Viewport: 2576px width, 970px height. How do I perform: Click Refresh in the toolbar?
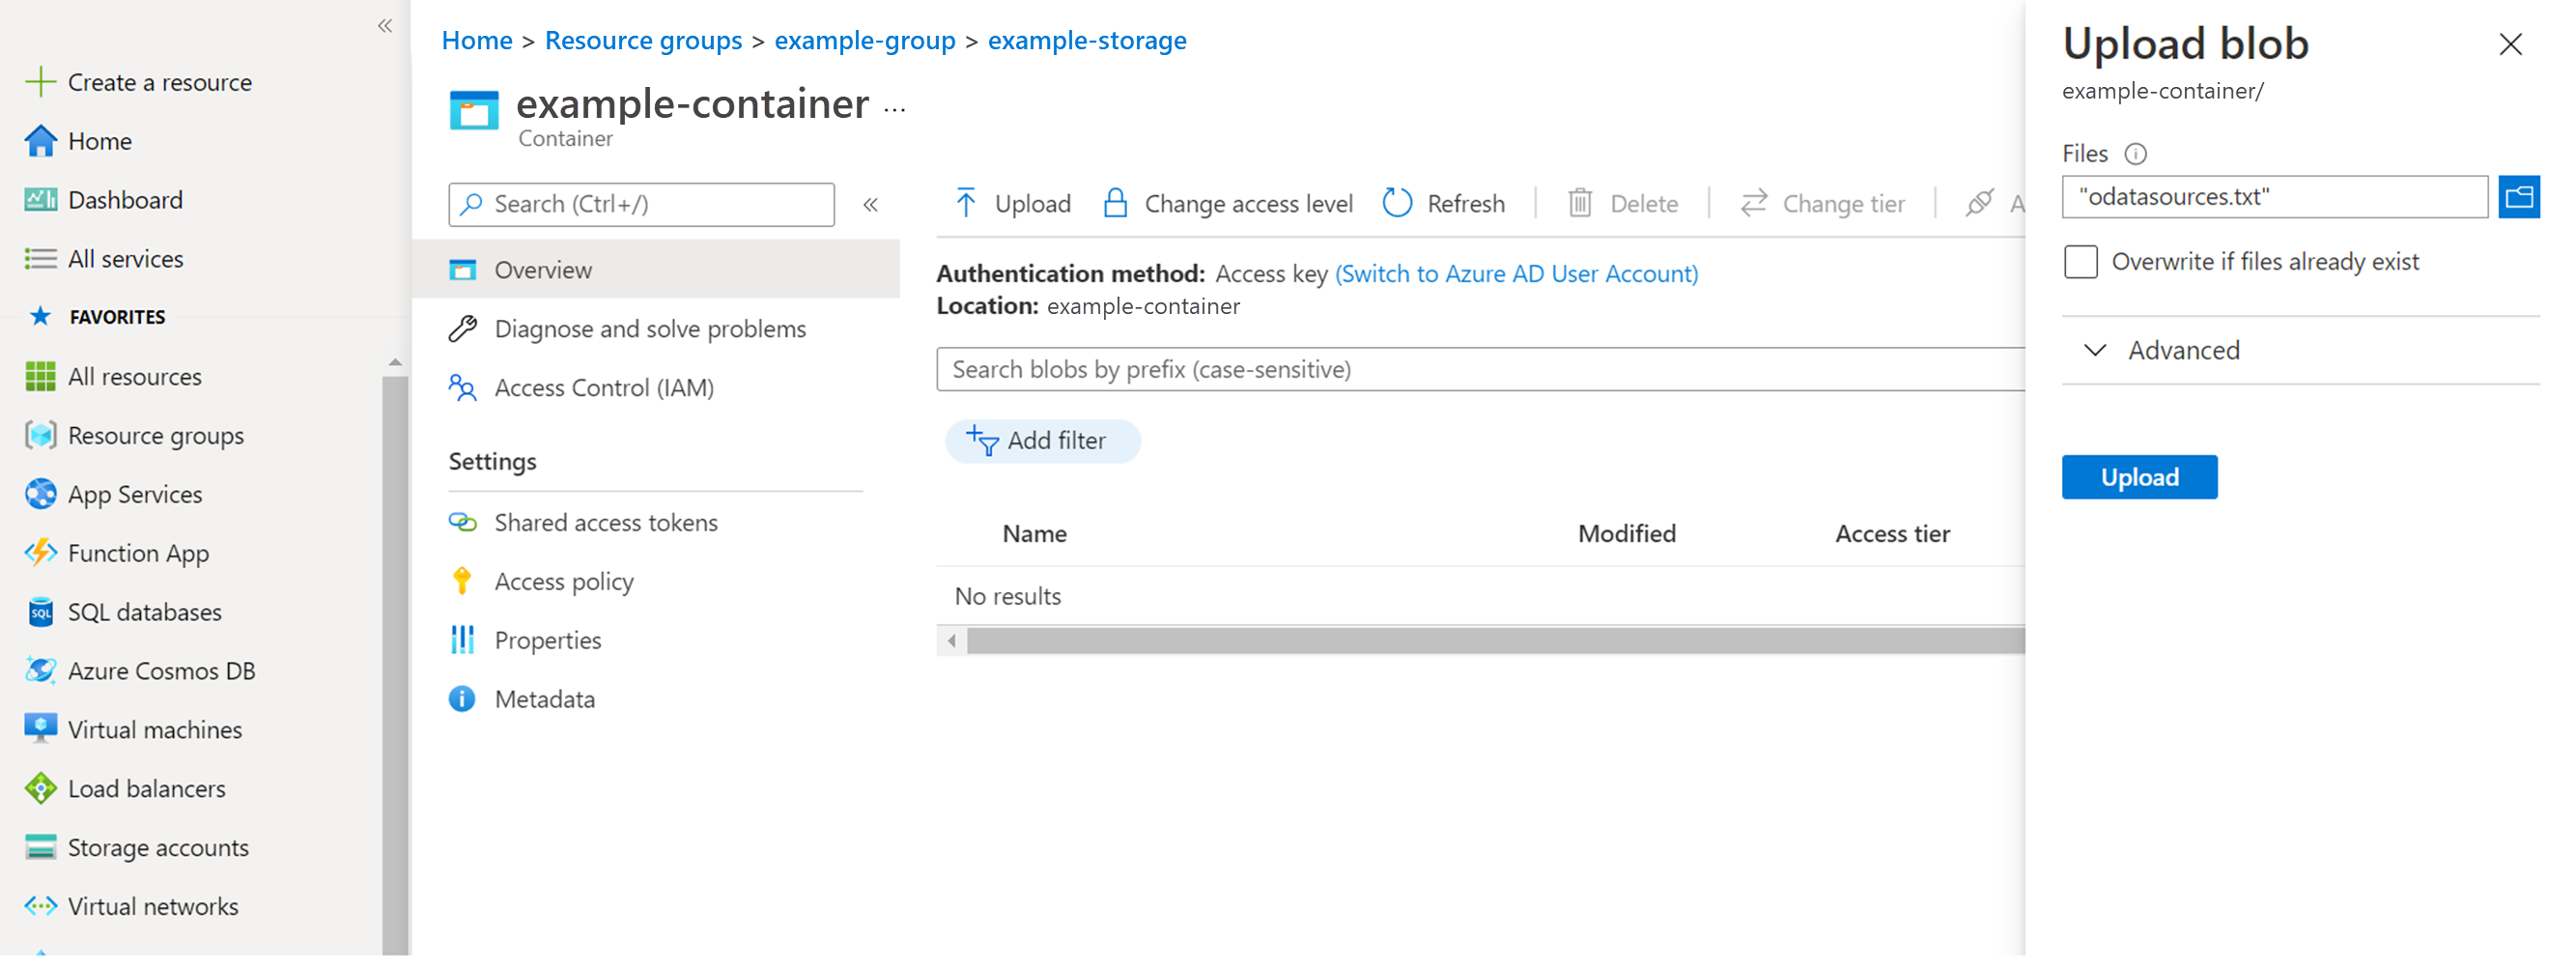tap(1443, 204)
